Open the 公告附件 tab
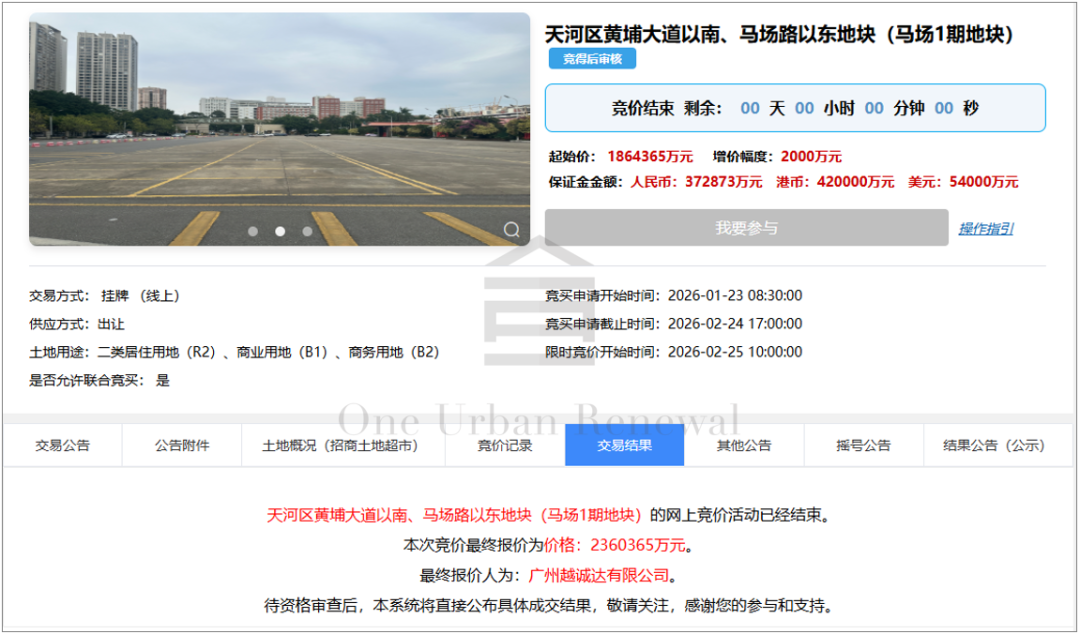The width and height of the screenshot is (1080, 634). (182, 445)
